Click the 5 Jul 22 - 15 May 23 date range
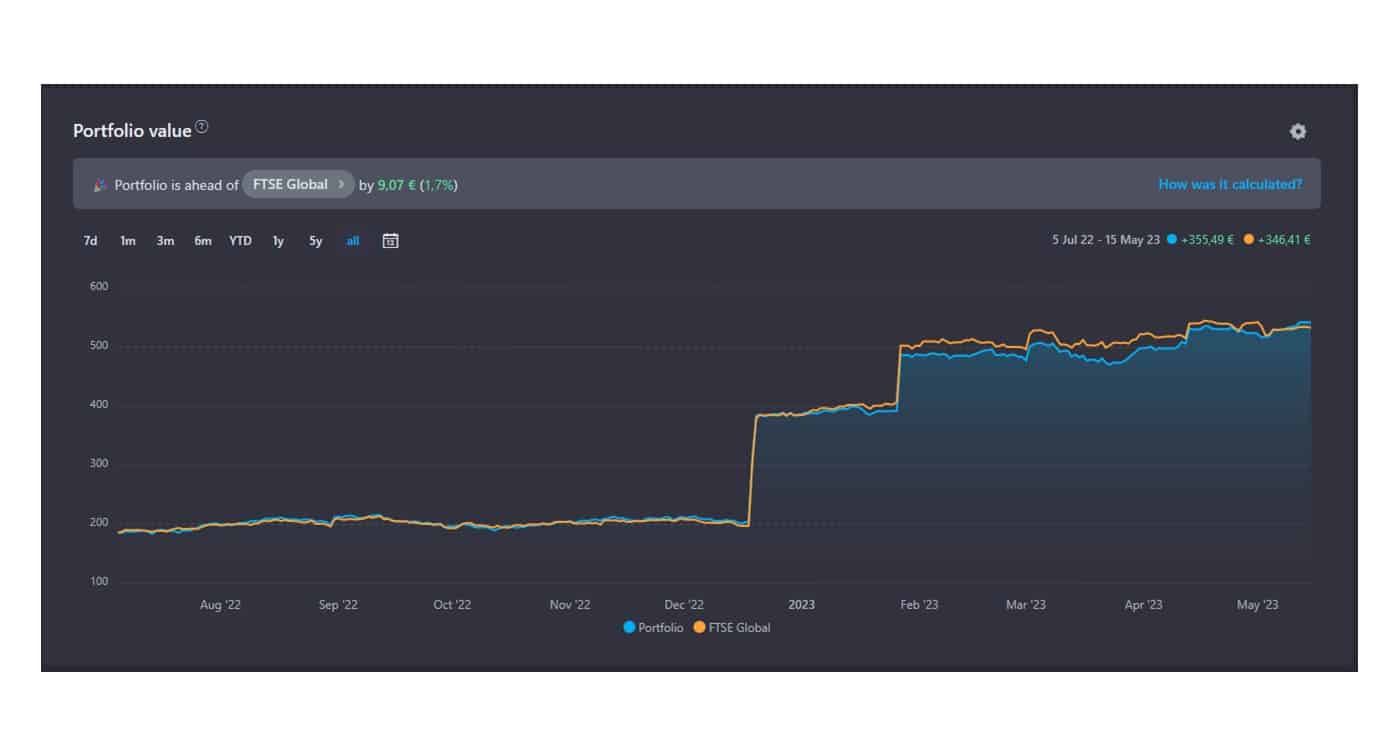The width and height of the screenshot is (1399, 756). click(1105, 240)
